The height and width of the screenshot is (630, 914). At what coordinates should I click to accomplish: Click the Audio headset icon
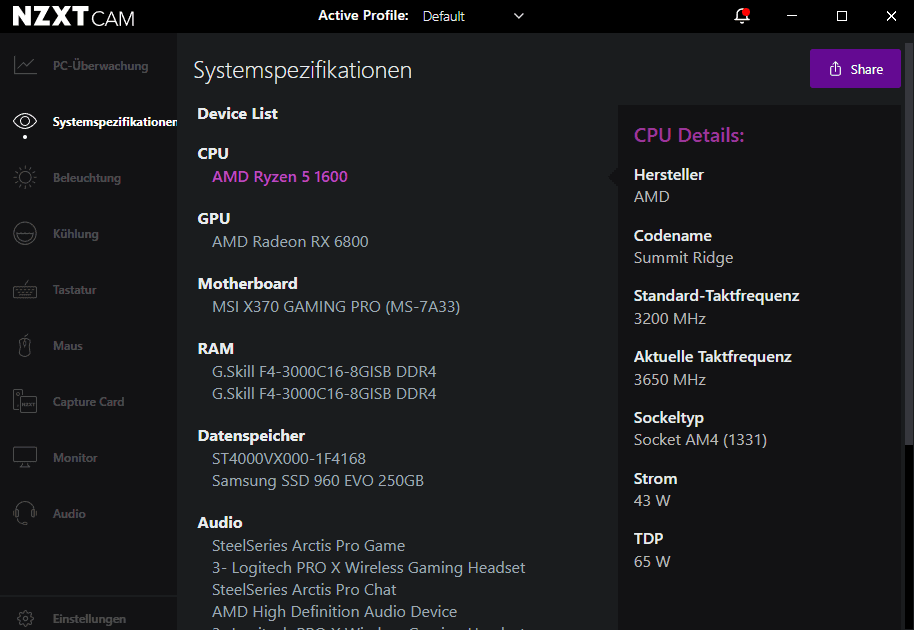click(x=25, y=513)
